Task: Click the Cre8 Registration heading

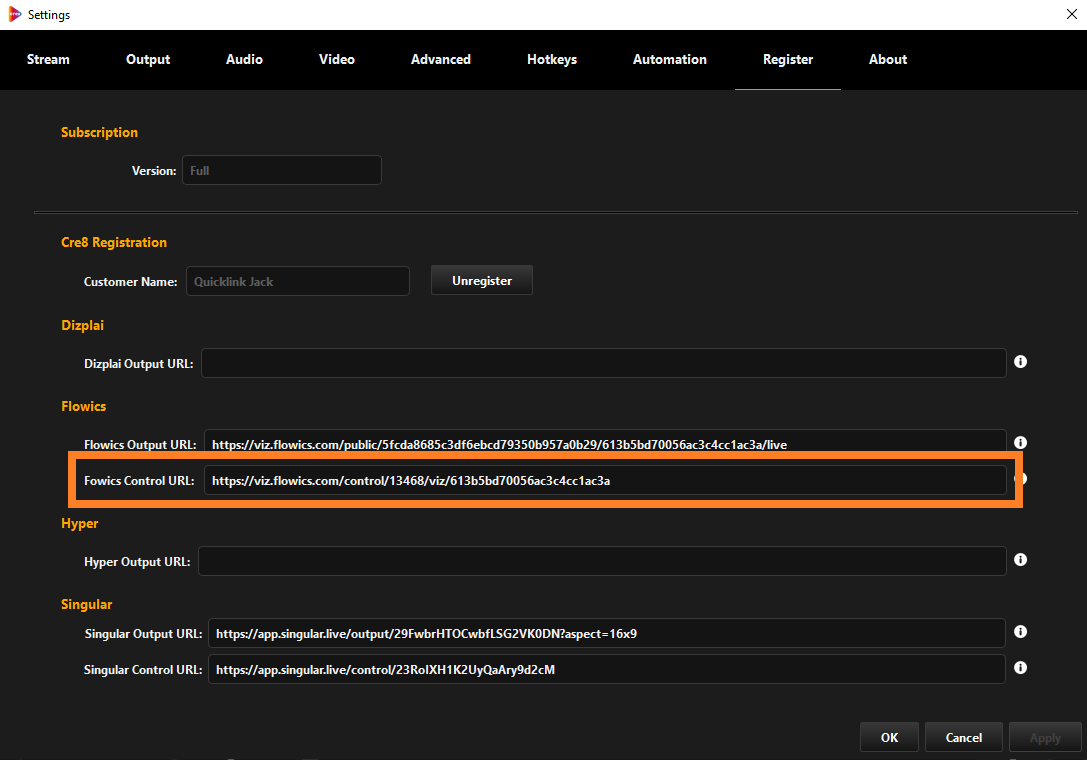Action: coord(114,242)
